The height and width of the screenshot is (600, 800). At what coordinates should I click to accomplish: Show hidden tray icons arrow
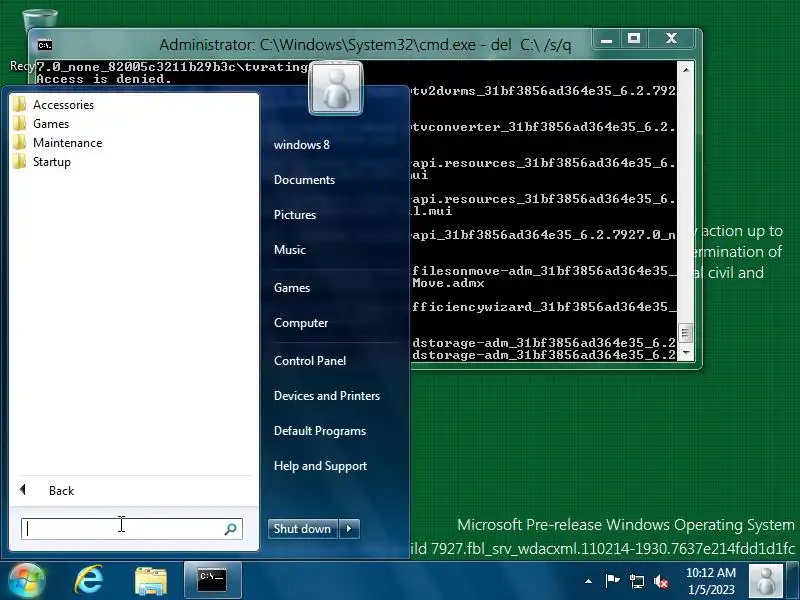coord(588,581)
